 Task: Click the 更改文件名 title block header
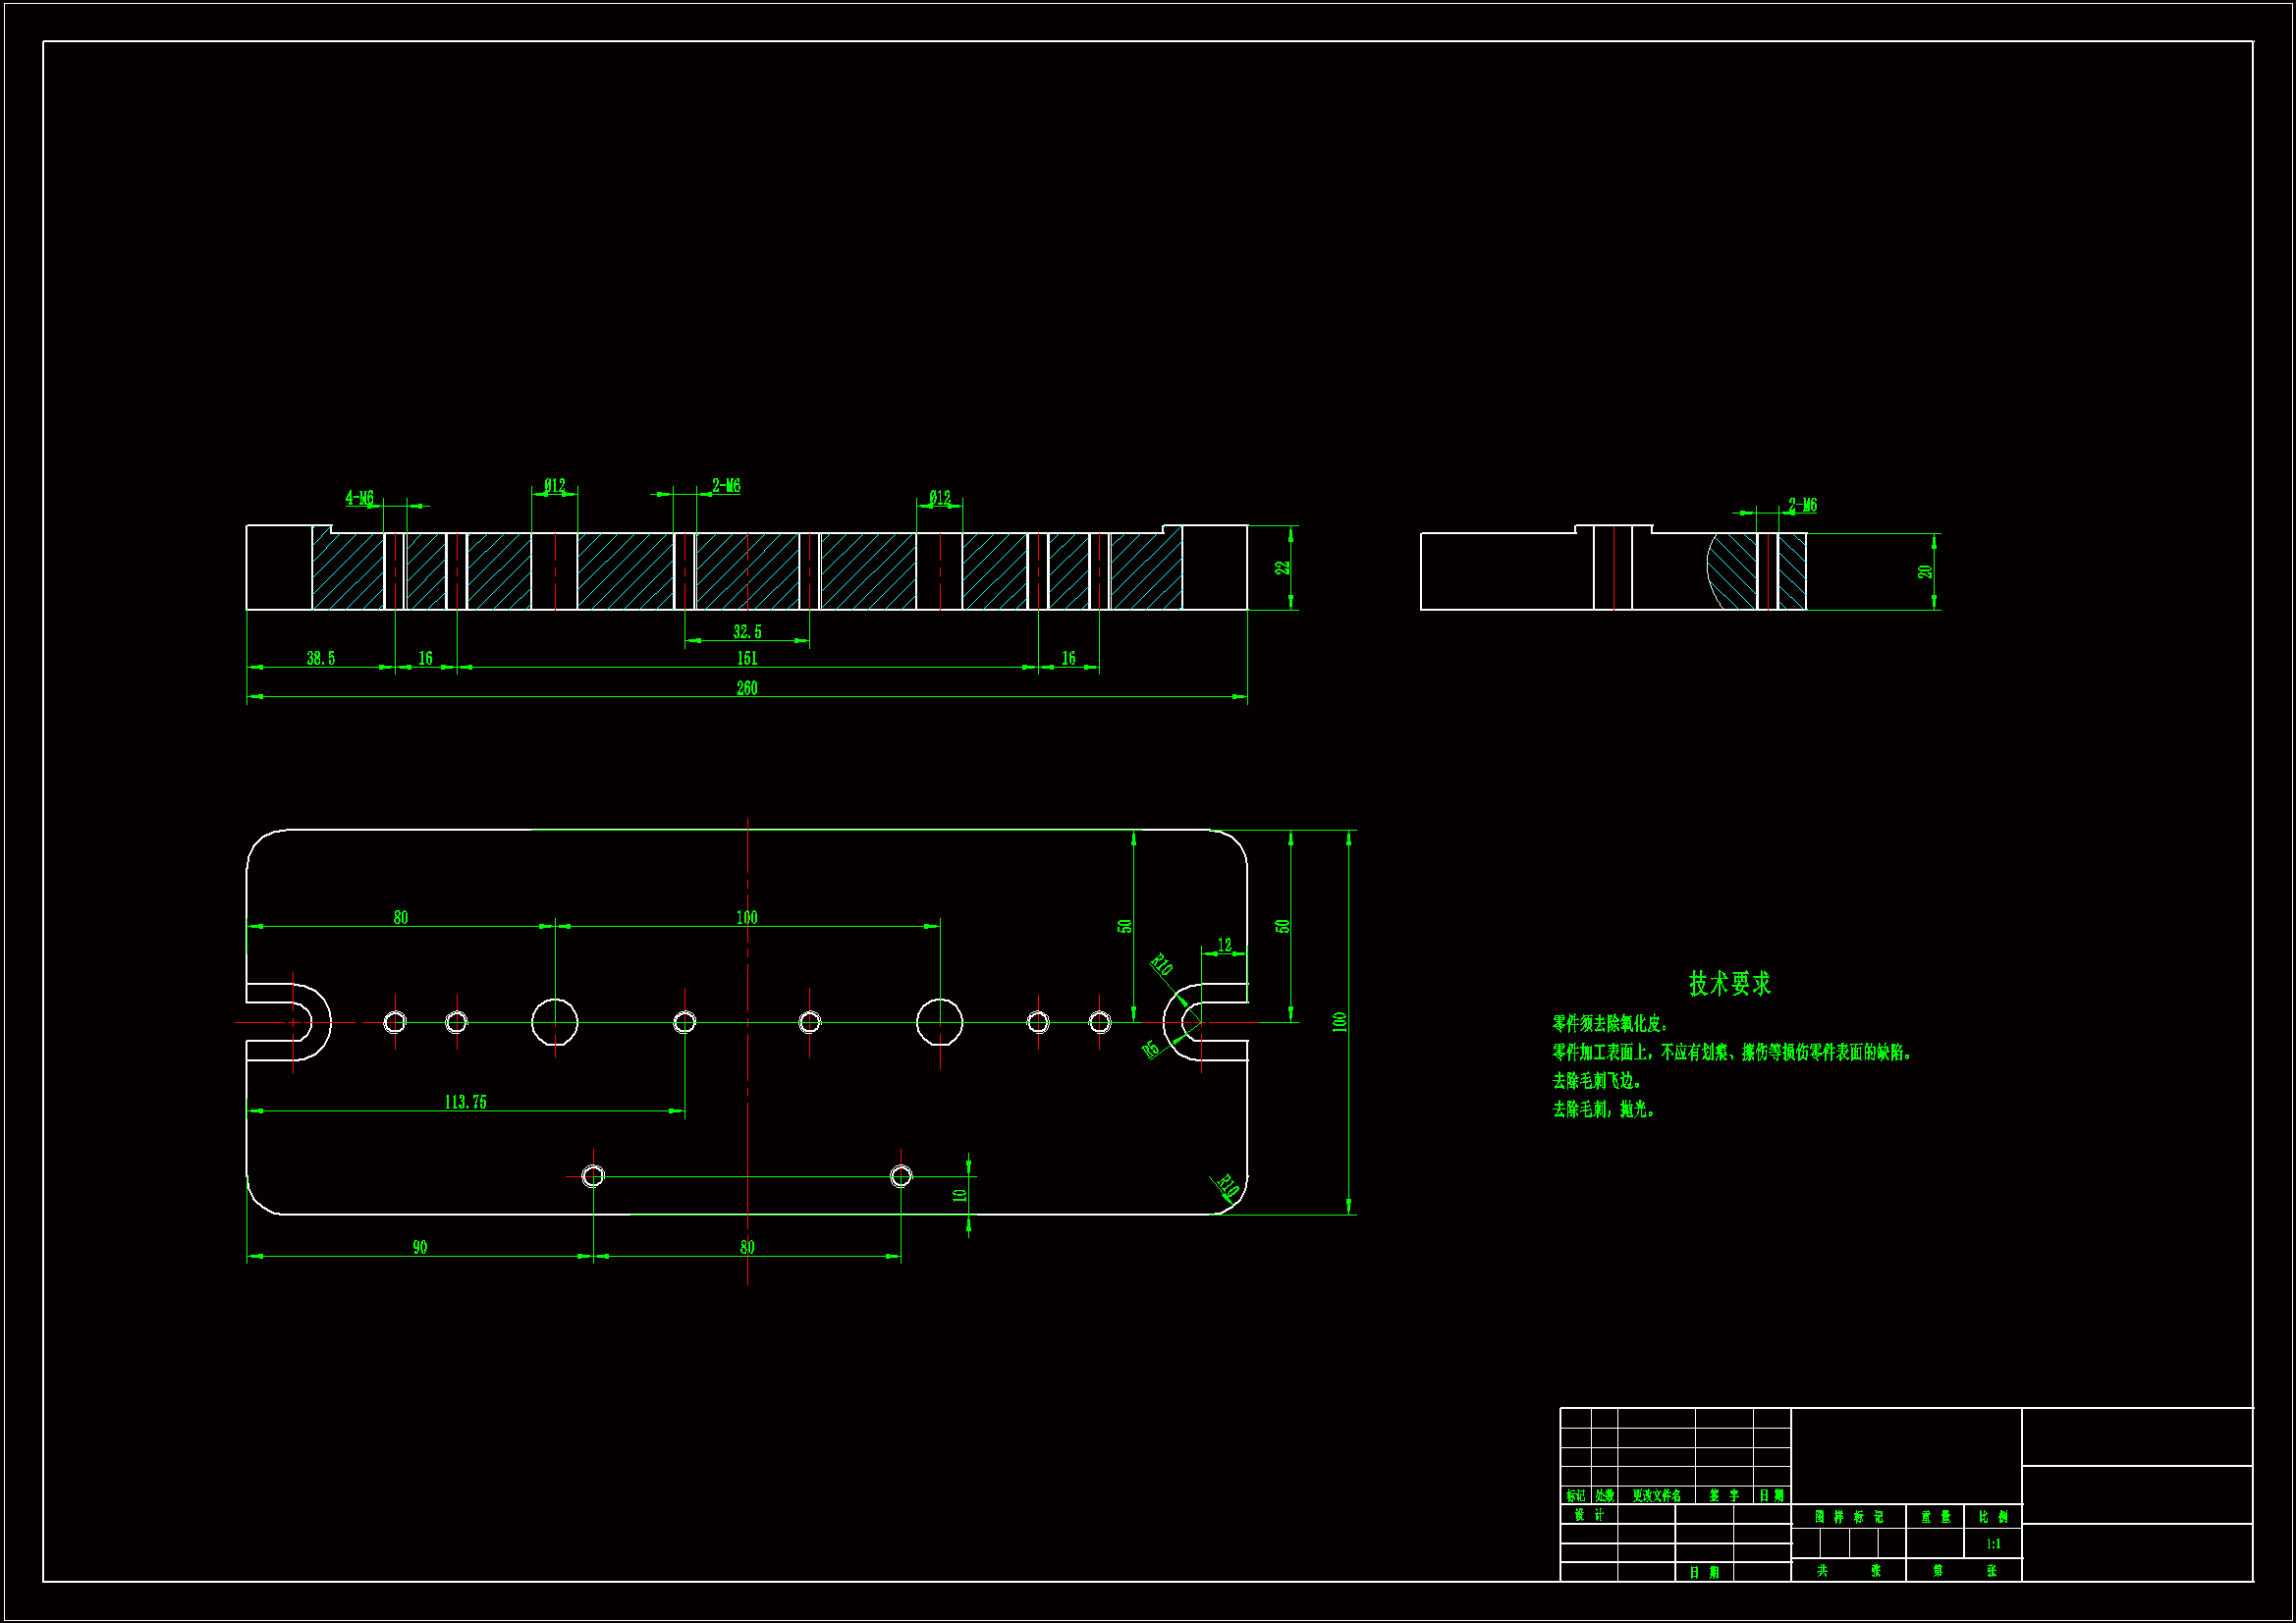1656,1496
